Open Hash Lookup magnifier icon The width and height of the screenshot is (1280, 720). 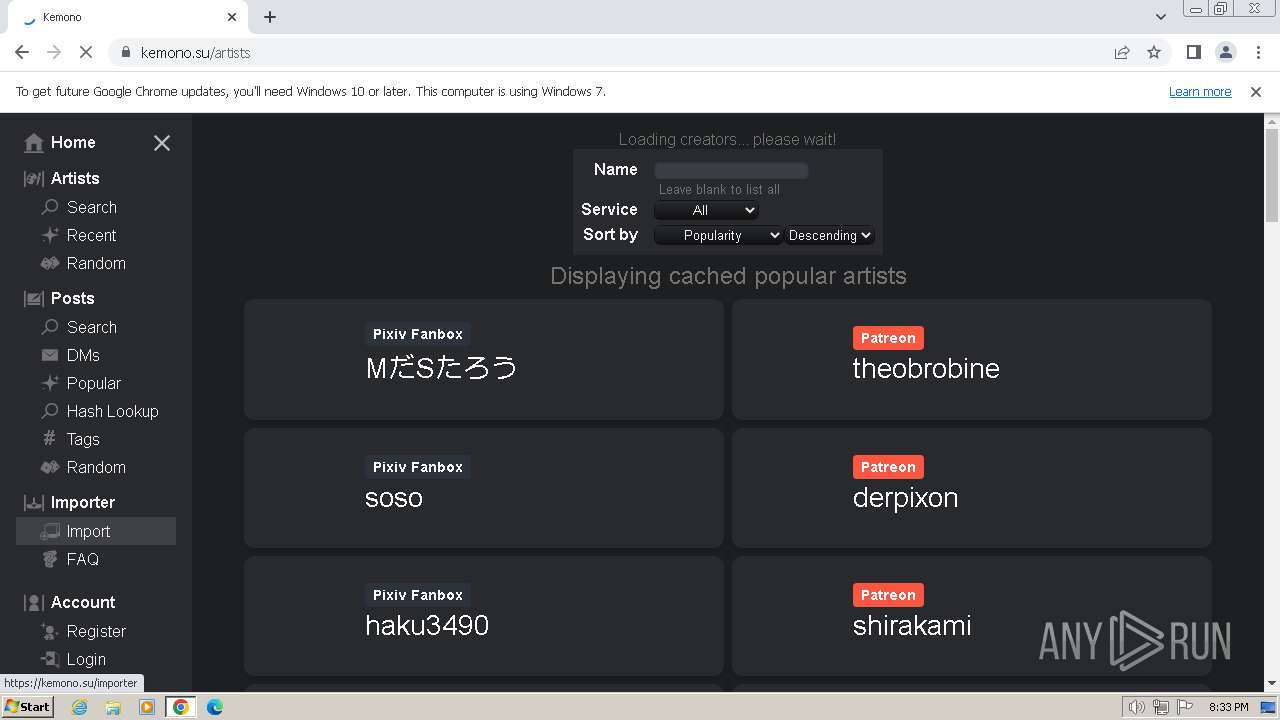click(50, 411)
